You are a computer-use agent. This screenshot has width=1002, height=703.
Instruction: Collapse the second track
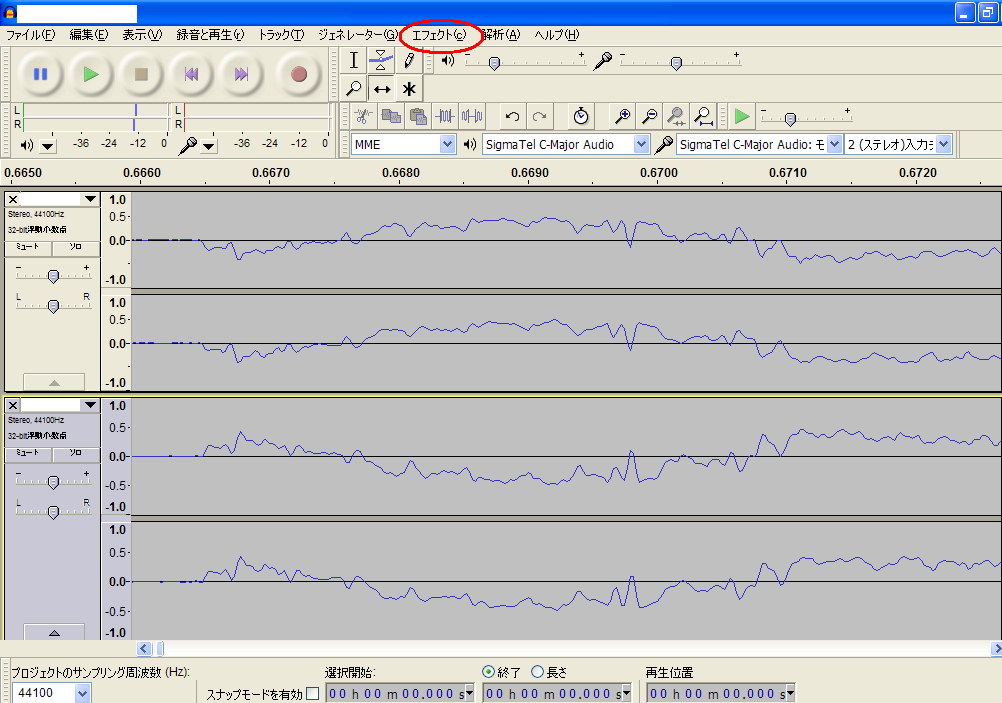click(54, 632)
